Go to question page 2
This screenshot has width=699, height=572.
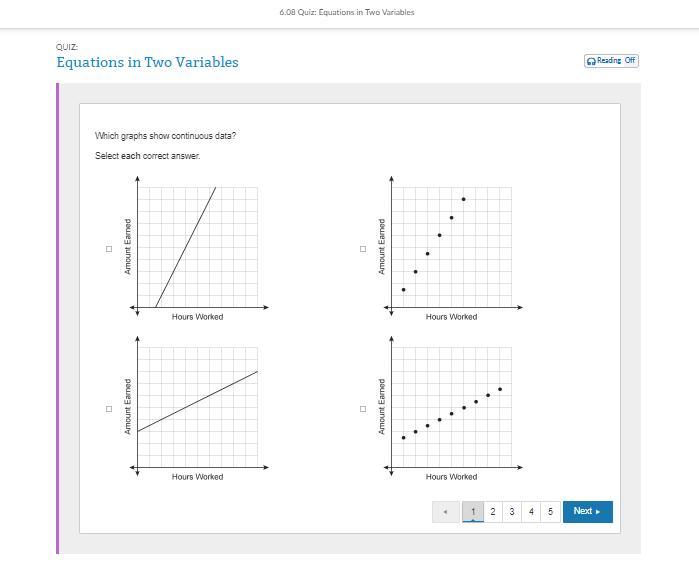point(492,512)
